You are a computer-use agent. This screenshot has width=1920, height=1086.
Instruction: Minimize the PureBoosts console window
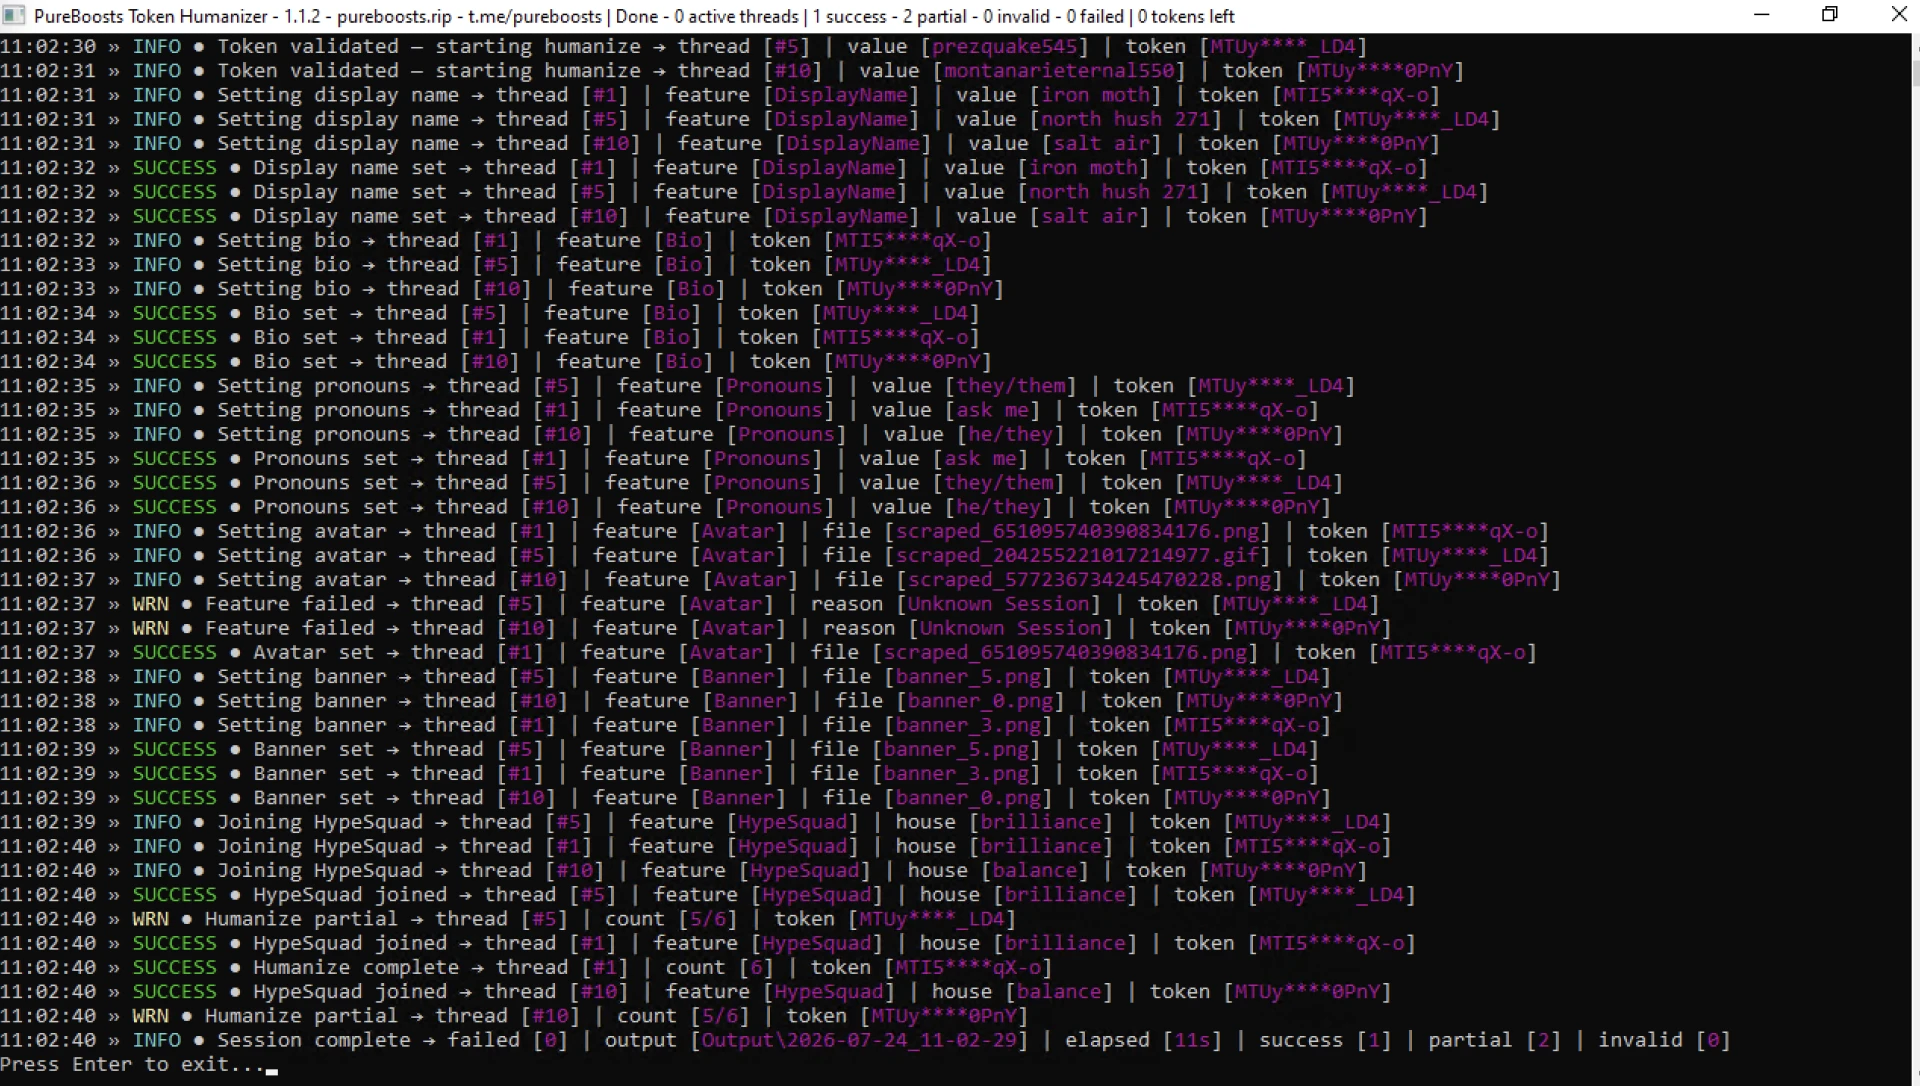(1762, 16)
